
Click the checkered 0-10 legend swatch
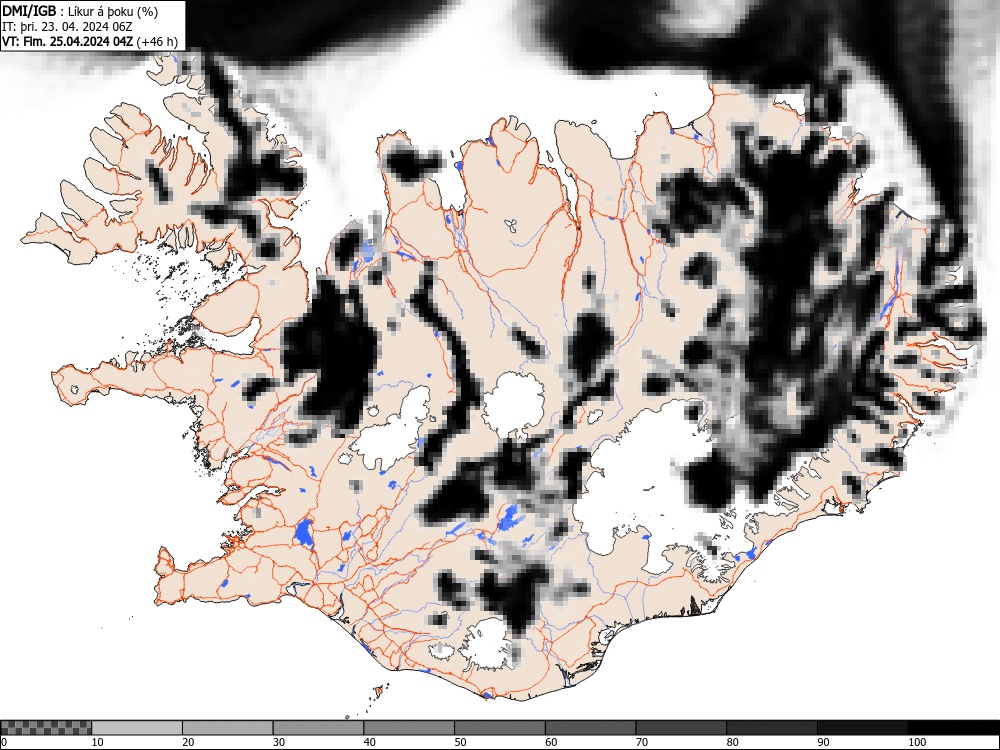46,728
